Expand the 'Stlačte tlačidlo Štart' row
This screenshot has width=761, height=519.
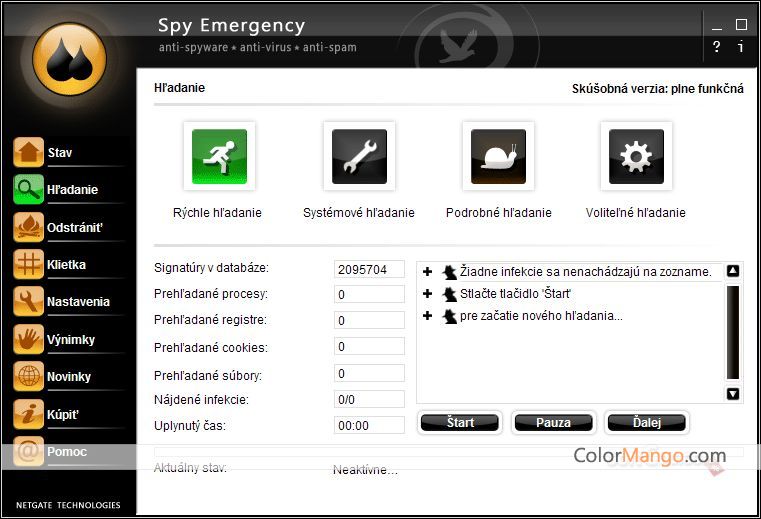428,293
